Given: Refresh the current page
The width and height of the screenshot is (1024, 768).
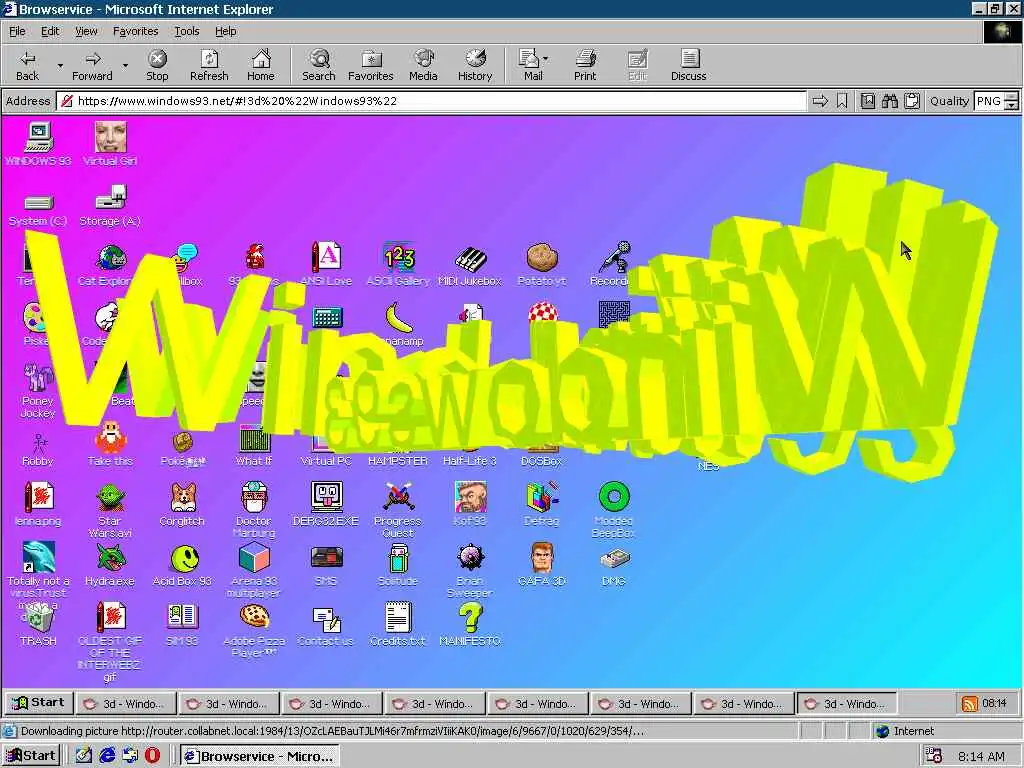Looking at the screenshot, I should pyautogui.click(x=209, y=65).
